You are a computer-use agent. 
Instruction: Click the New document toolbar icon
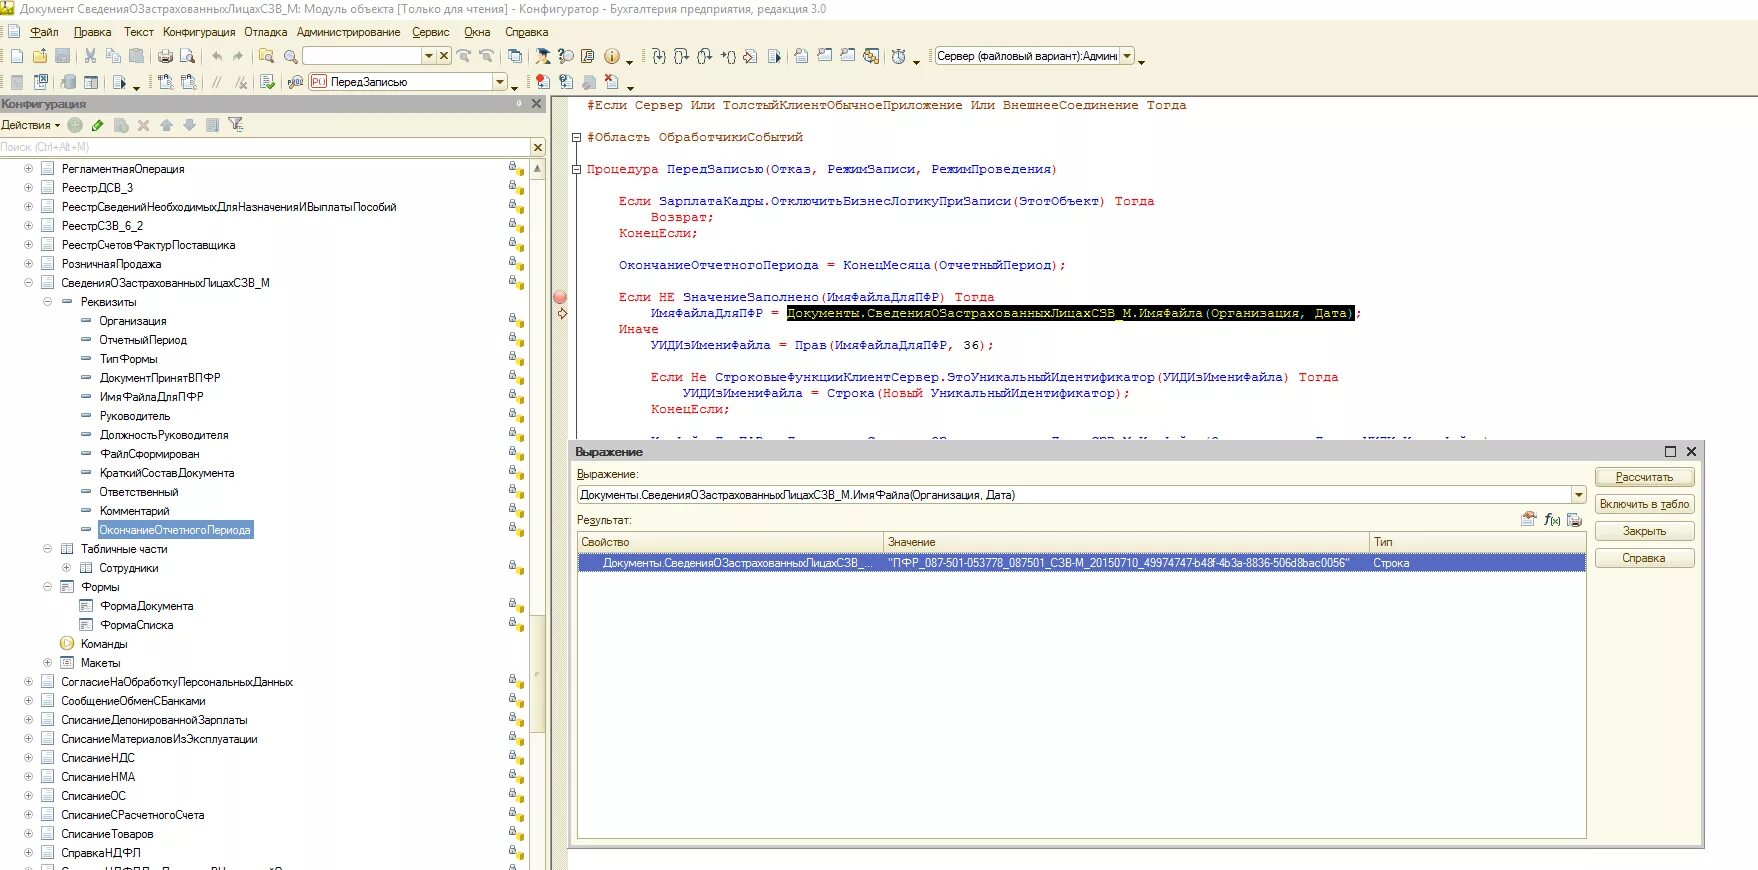coord(17,56)
